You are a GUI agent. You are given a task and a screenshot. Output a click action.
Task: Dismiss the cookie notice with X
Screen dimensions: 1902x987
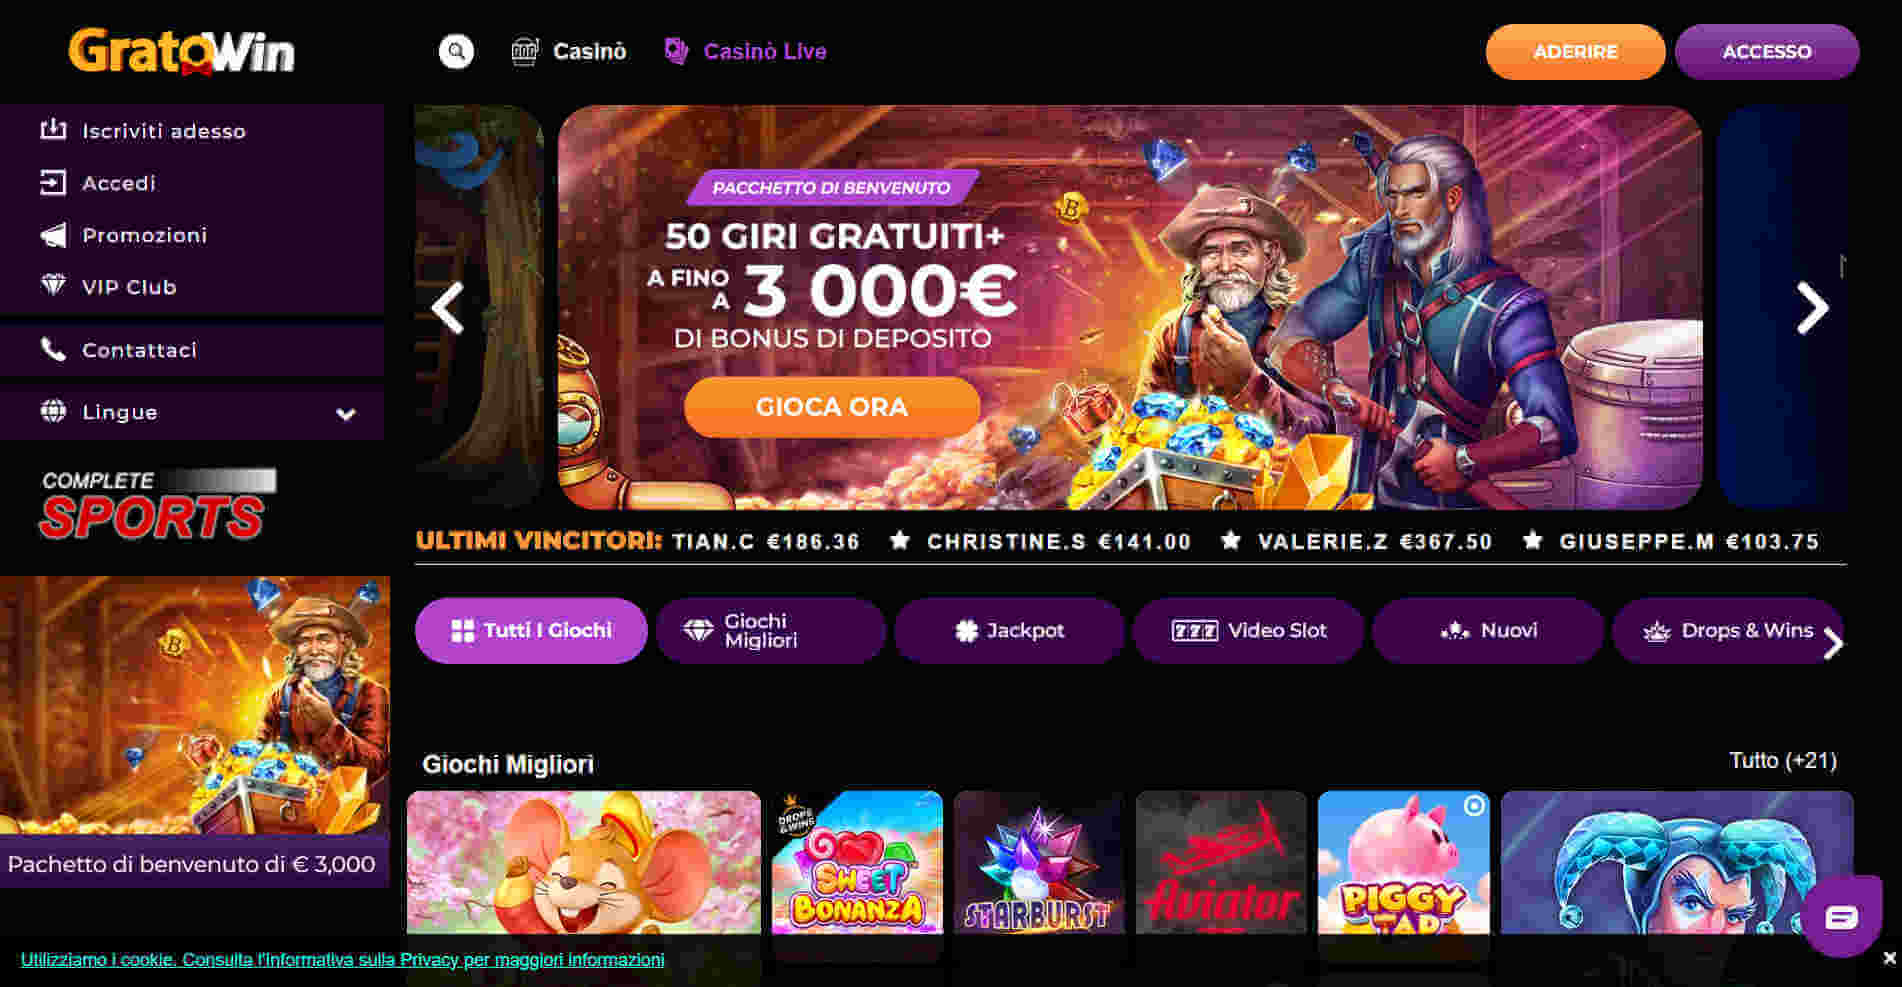[x=1889, y=958]
